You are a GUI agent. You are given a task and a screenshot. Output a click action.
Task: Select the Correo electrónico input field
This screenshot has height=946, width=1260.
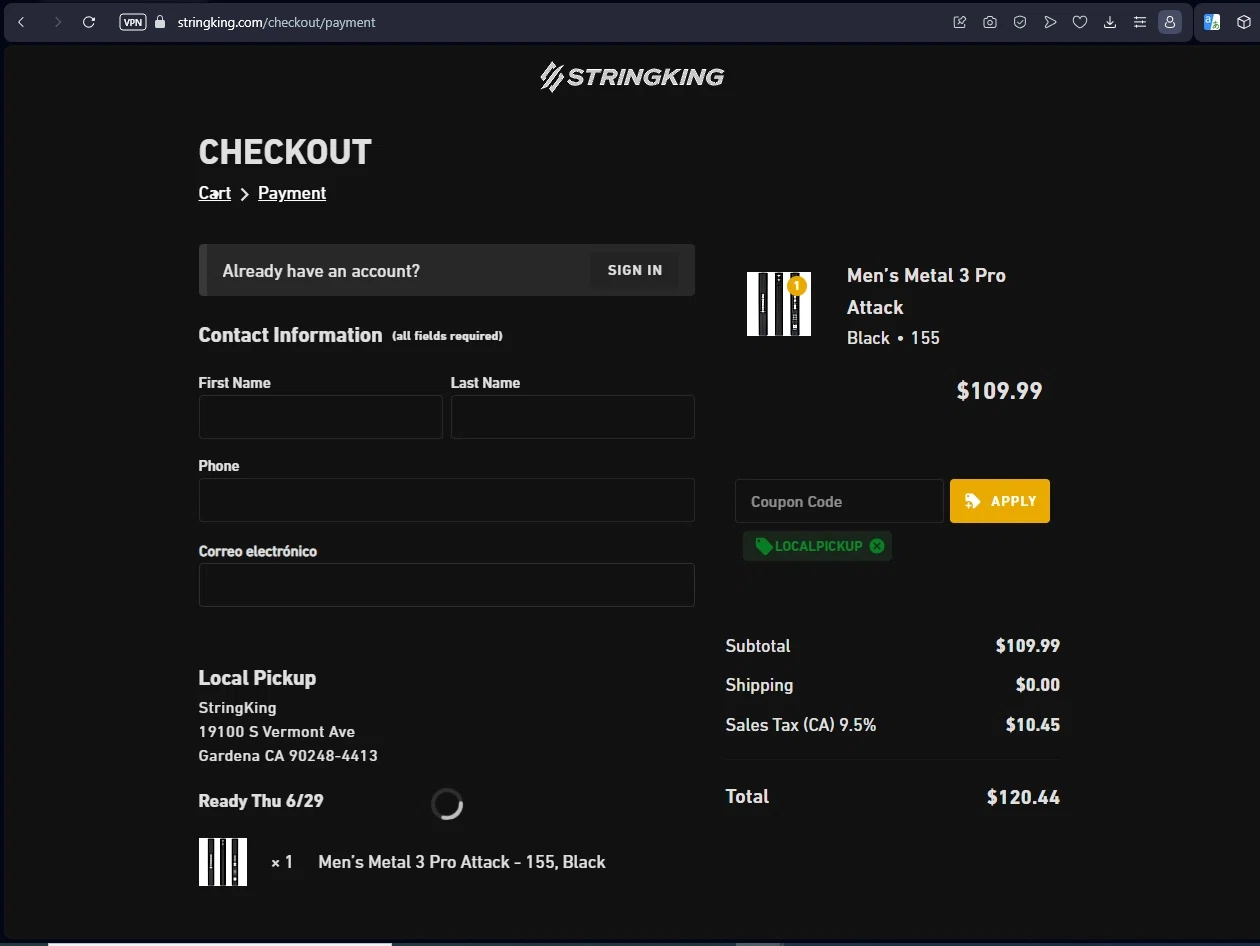(446, 585)
